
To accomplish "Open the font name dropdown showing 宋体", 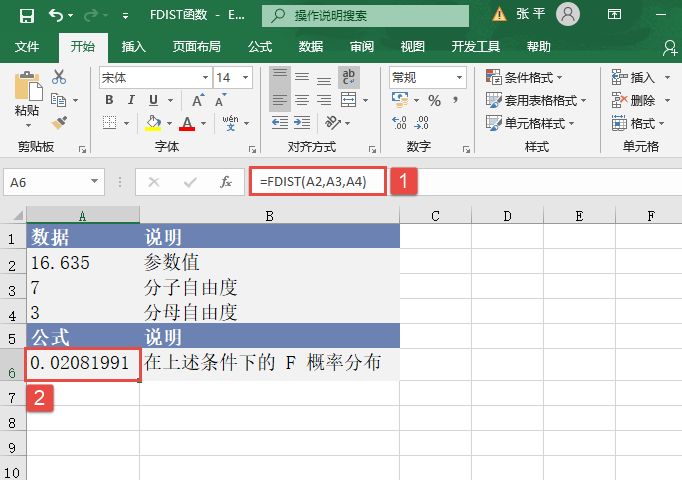I will coord(153,78).
